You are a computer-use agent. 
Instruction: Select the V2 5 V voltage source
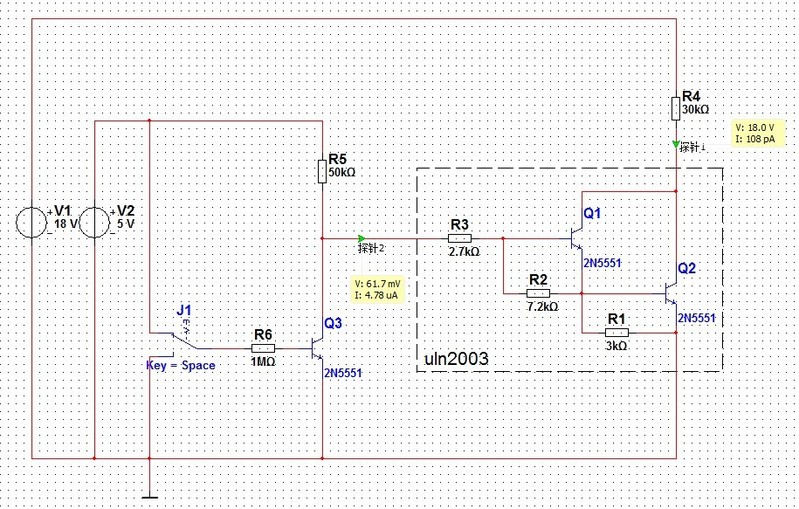[x=94, y=222]
